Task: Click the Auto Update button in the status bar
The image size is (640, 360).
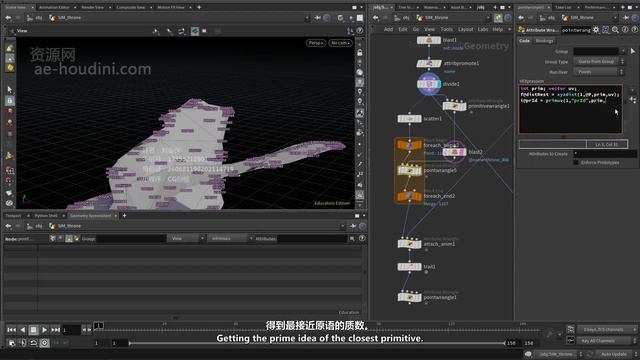Action: click(614, 354)
